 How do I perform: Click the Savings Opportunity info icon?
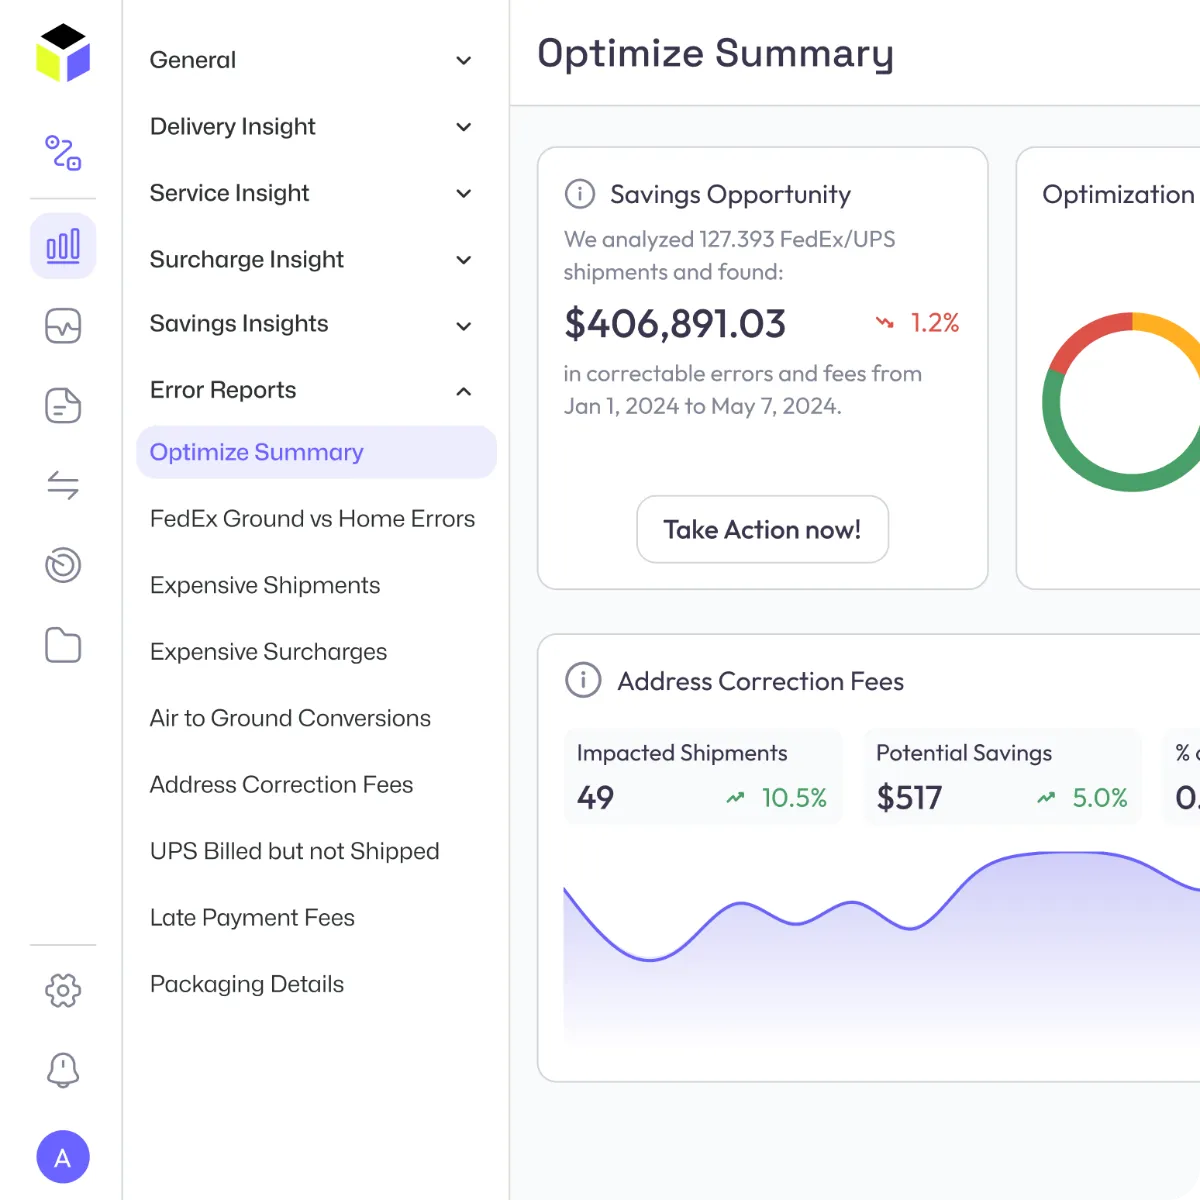580,194
